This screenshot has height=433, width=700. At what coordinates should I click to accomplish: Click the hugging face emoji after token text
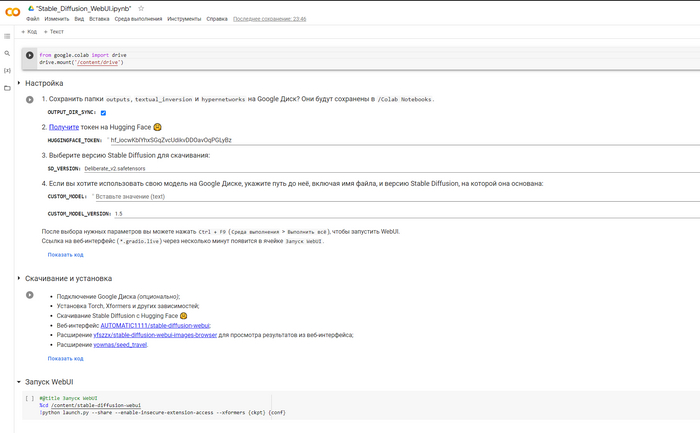pyautogui.click(x=157, y=127)
